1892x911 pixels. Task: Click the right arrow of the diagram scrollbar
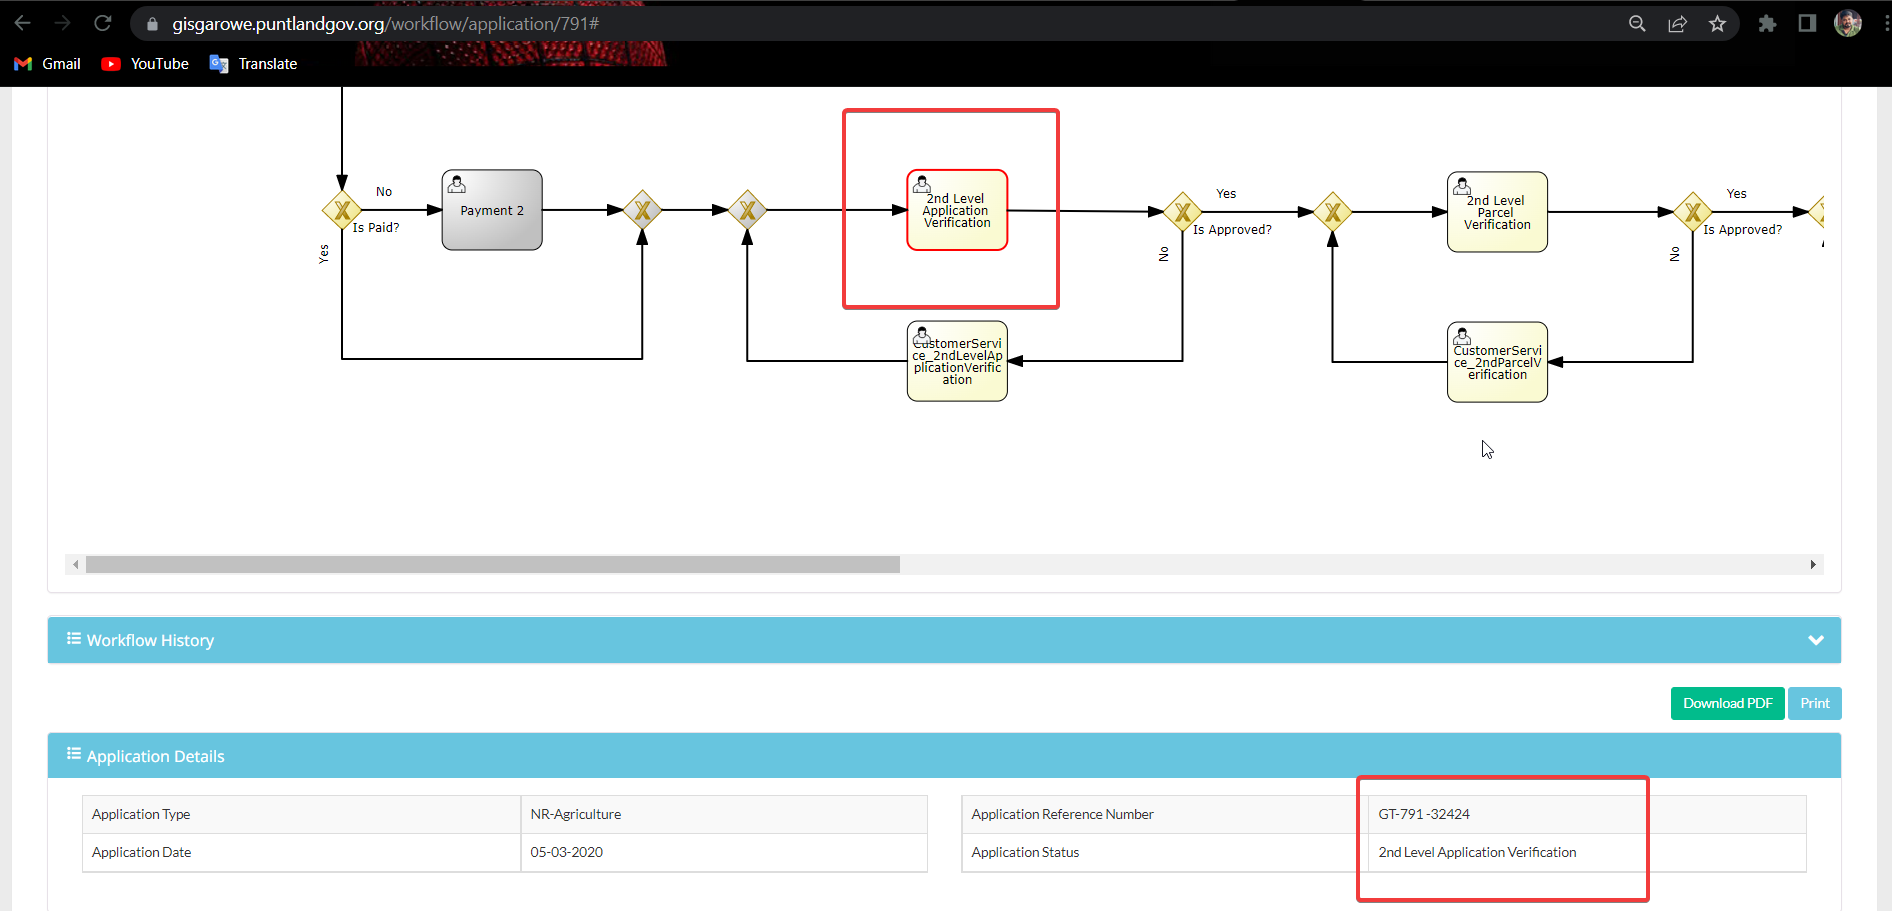[1813, 565]
